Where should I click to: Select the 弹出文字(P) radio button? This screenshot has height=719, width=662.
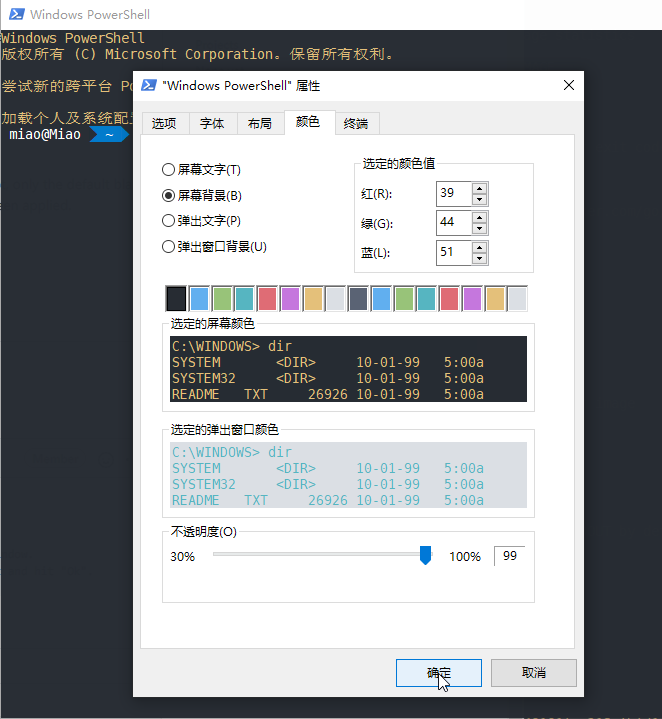tap(201, 221)
